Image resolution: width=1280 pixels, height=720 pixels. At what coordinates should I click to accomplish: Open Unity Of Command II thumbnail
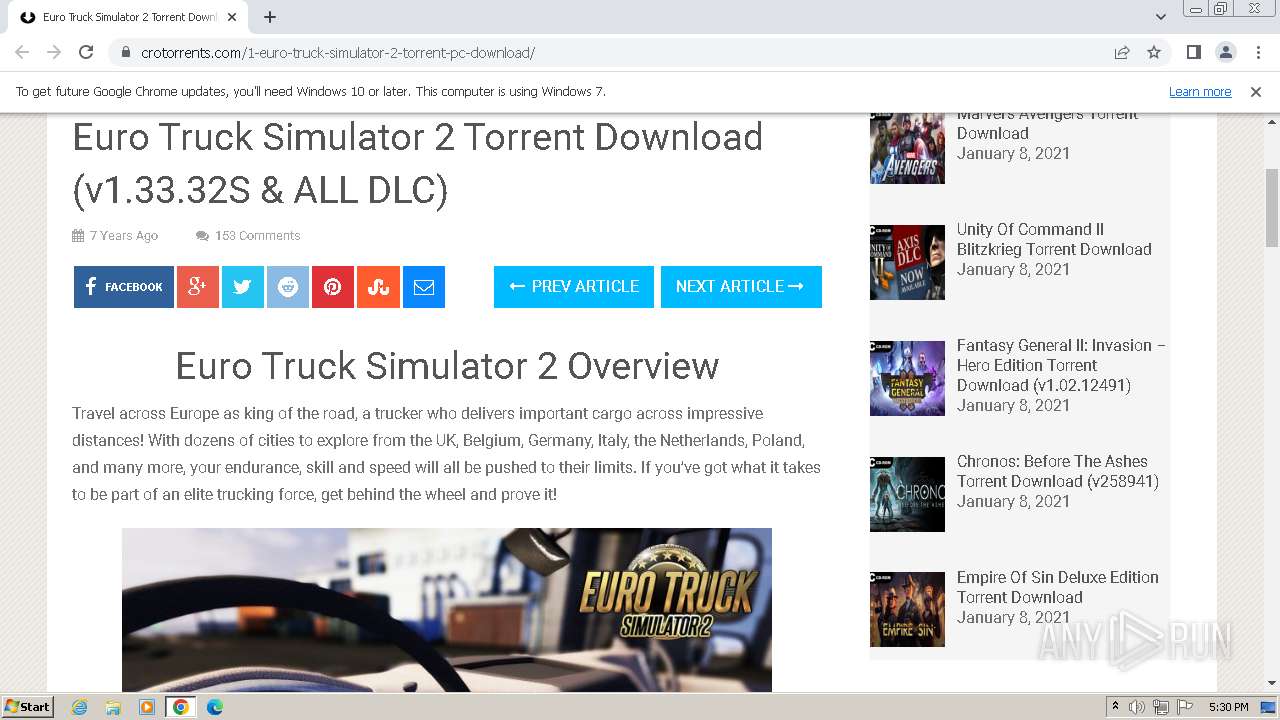(907, 262)
